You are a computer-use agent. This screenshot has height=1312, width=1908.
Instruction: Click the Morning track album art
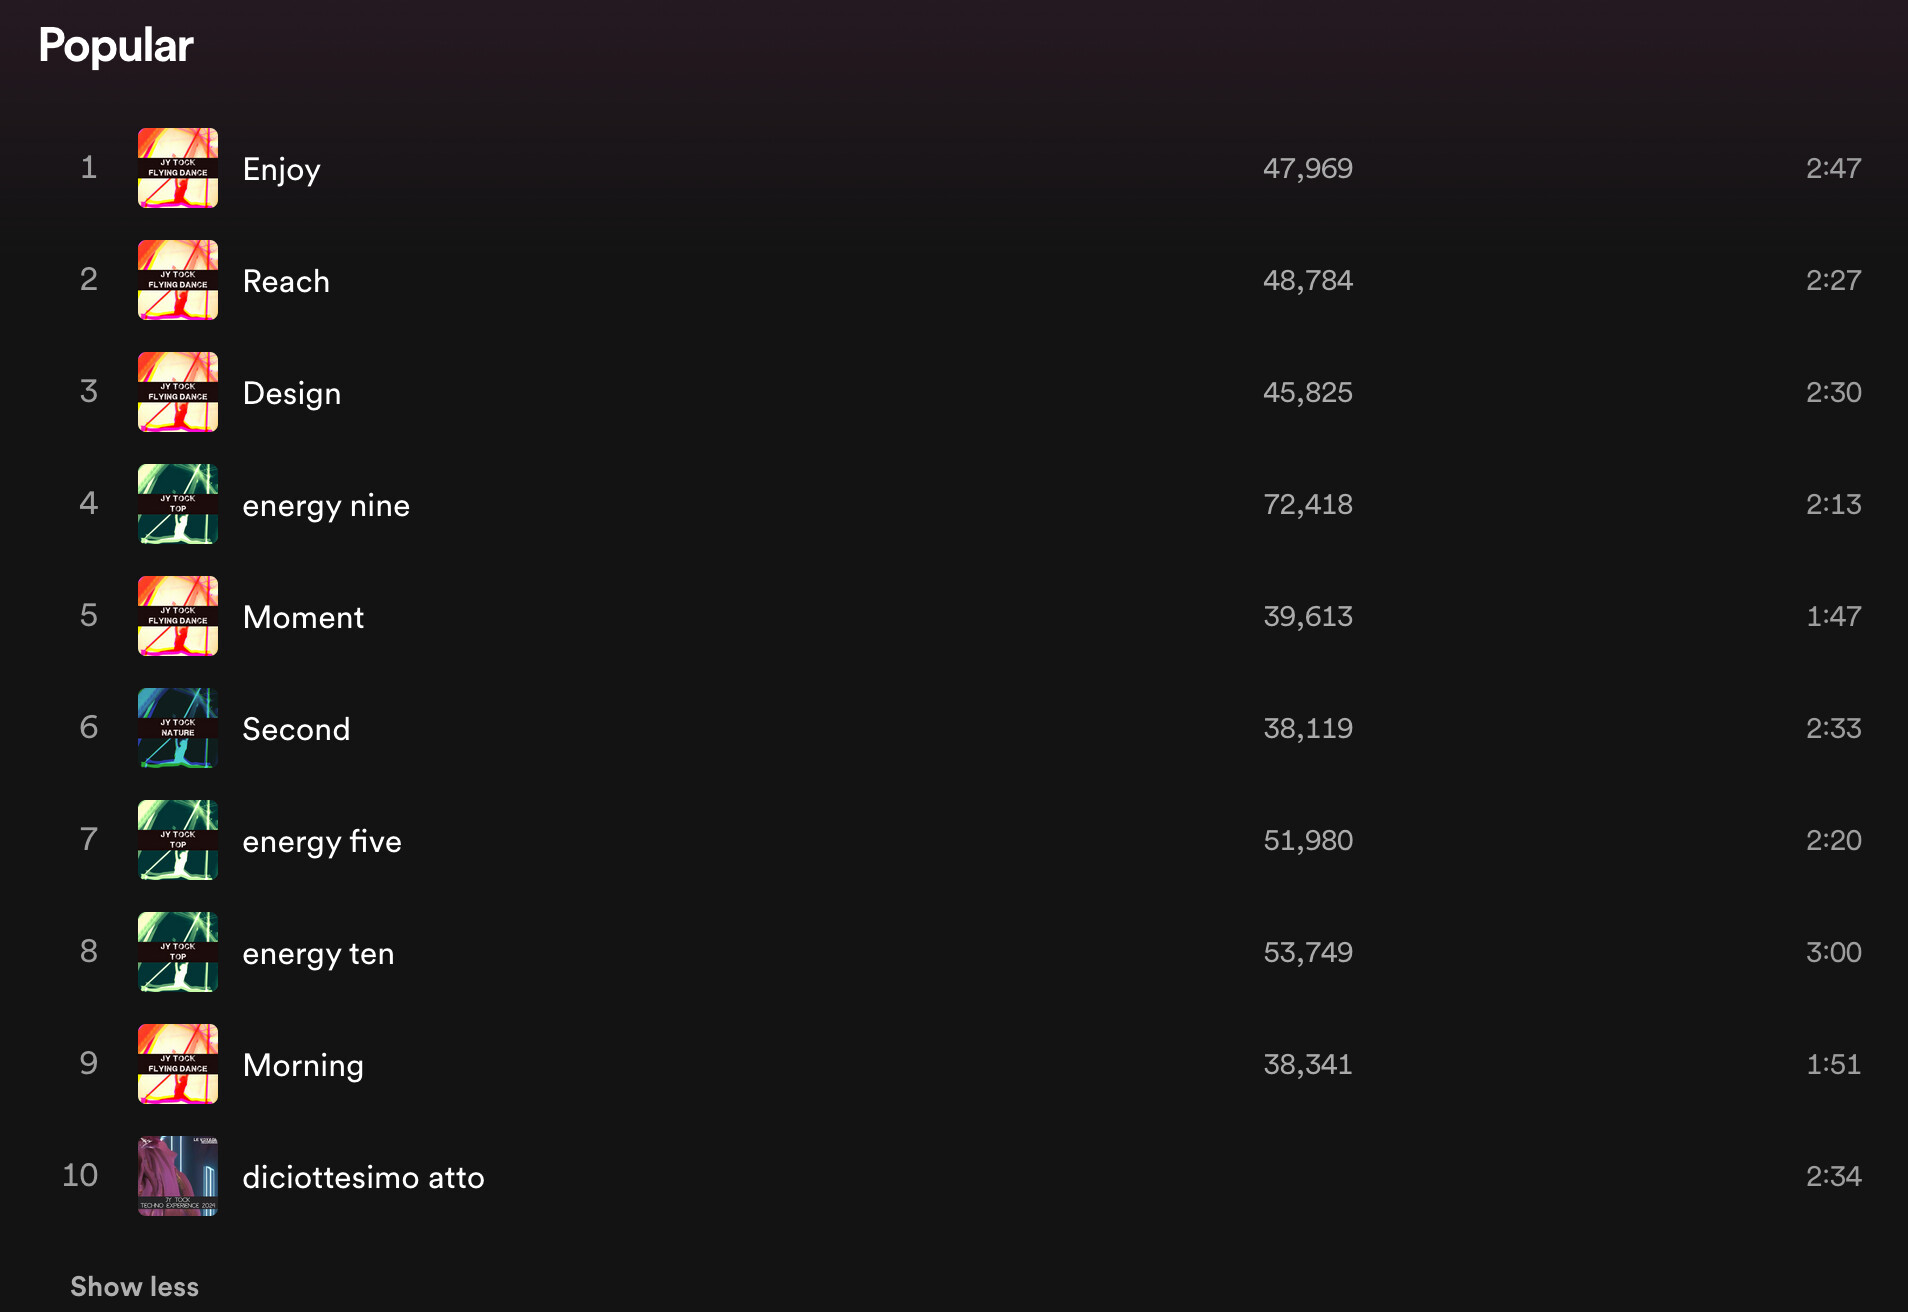[x=178, y=1064]
